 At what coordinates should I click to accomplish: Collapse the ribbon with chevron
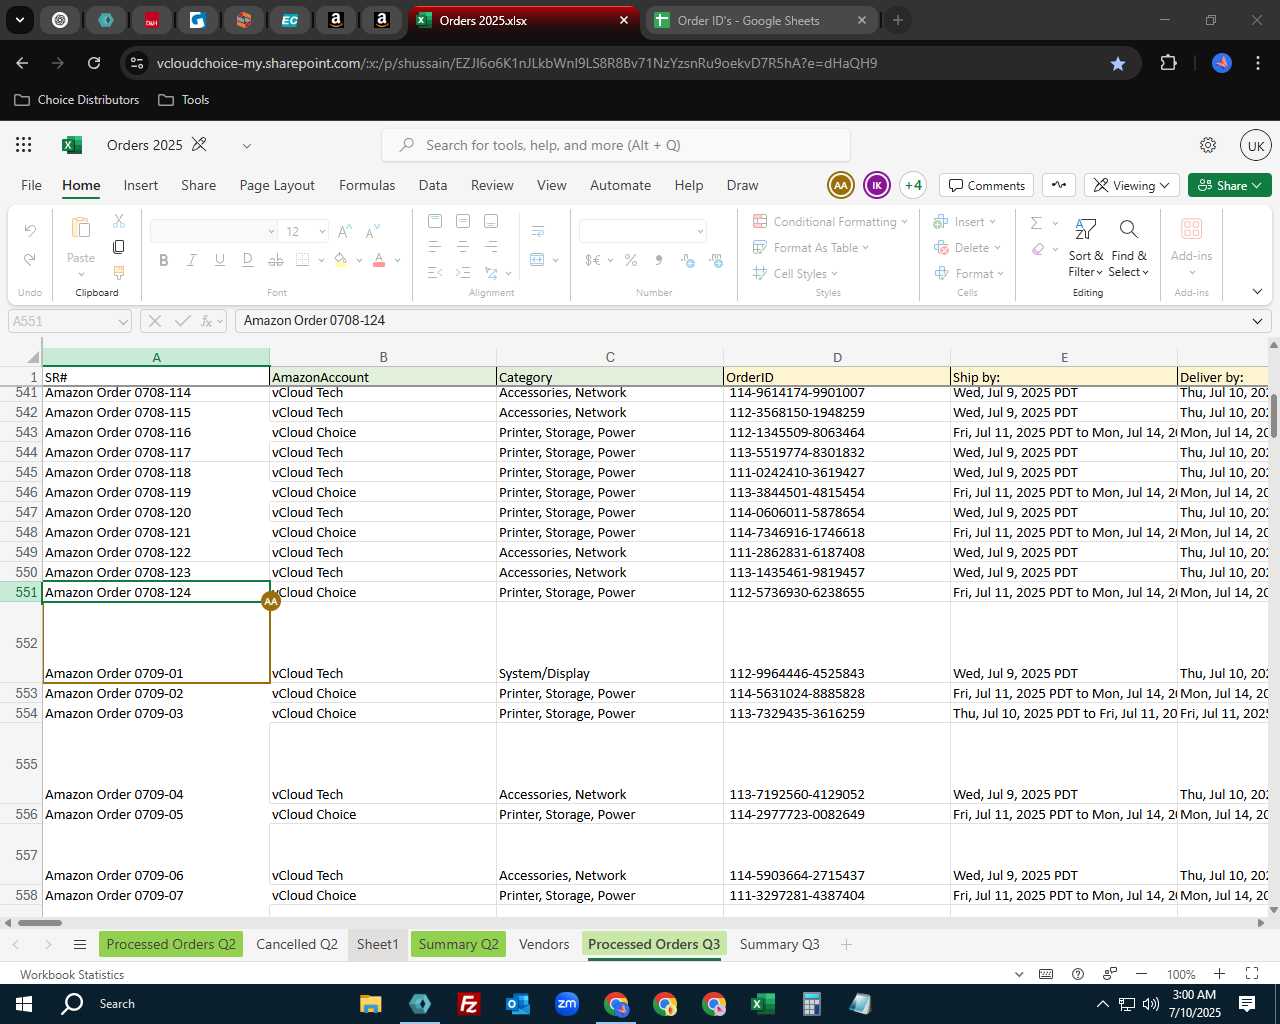point(1257,292)
